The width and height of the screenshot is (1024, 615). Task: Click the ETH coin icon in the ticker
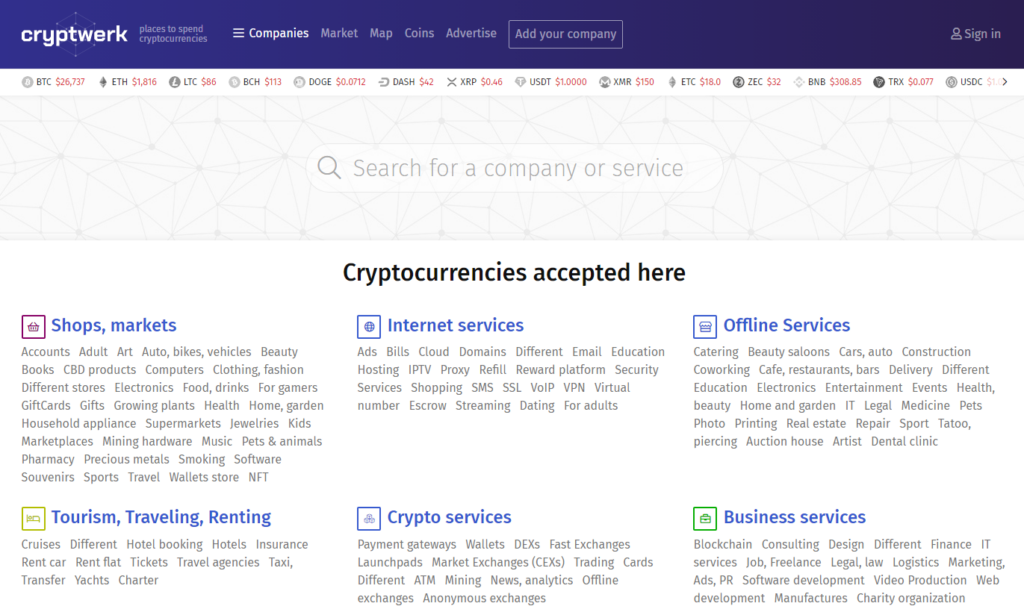tap(103, 82)
